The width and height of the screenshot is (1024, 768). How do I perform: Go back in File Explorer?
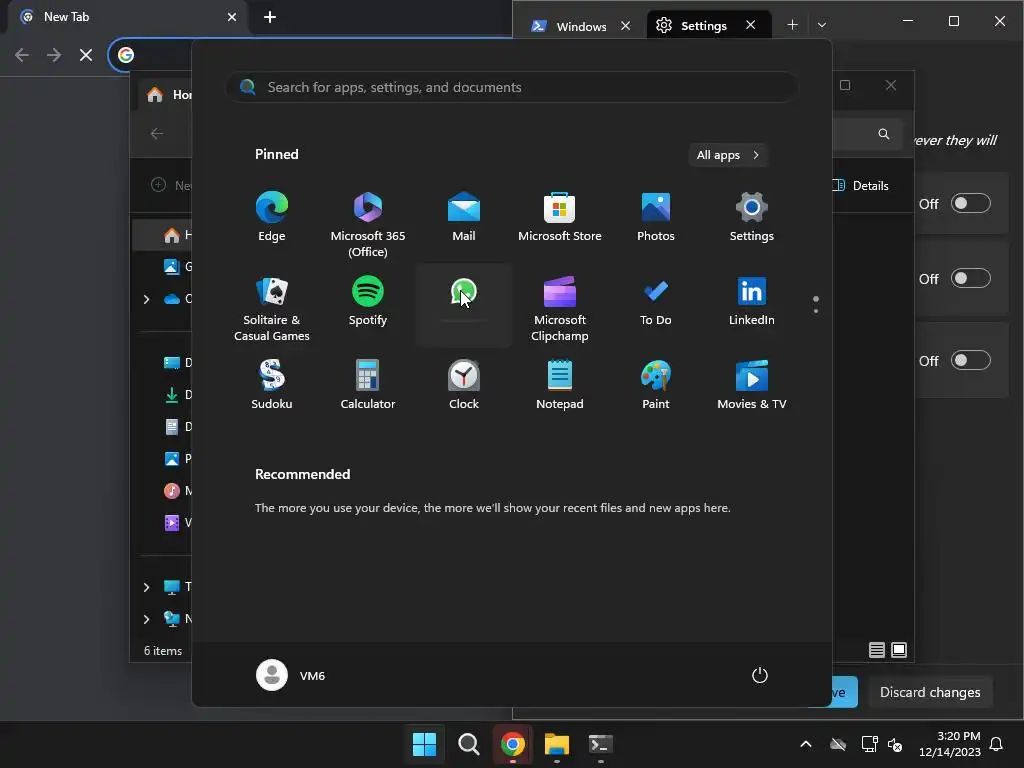[157, 133]
